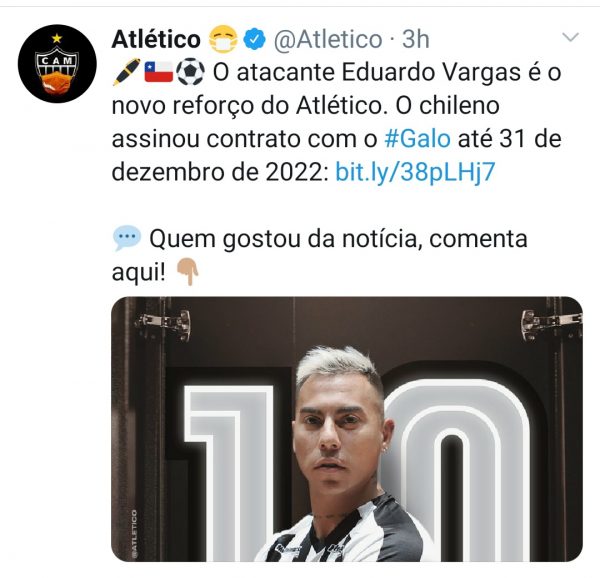Open the bit.ly/38pLHj7 link

pyautogui.click(x=415, y=172)
